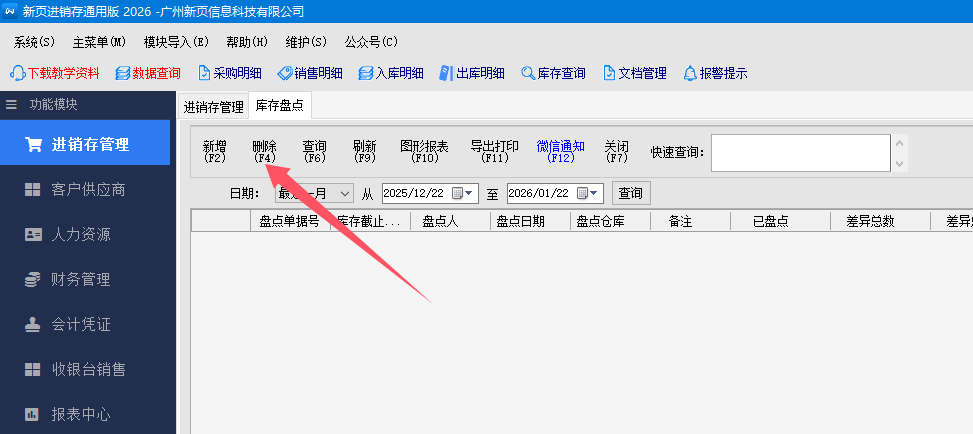Click the 删除 (F4) button
This screenshot has height=434, width=973.
point(265,151)
